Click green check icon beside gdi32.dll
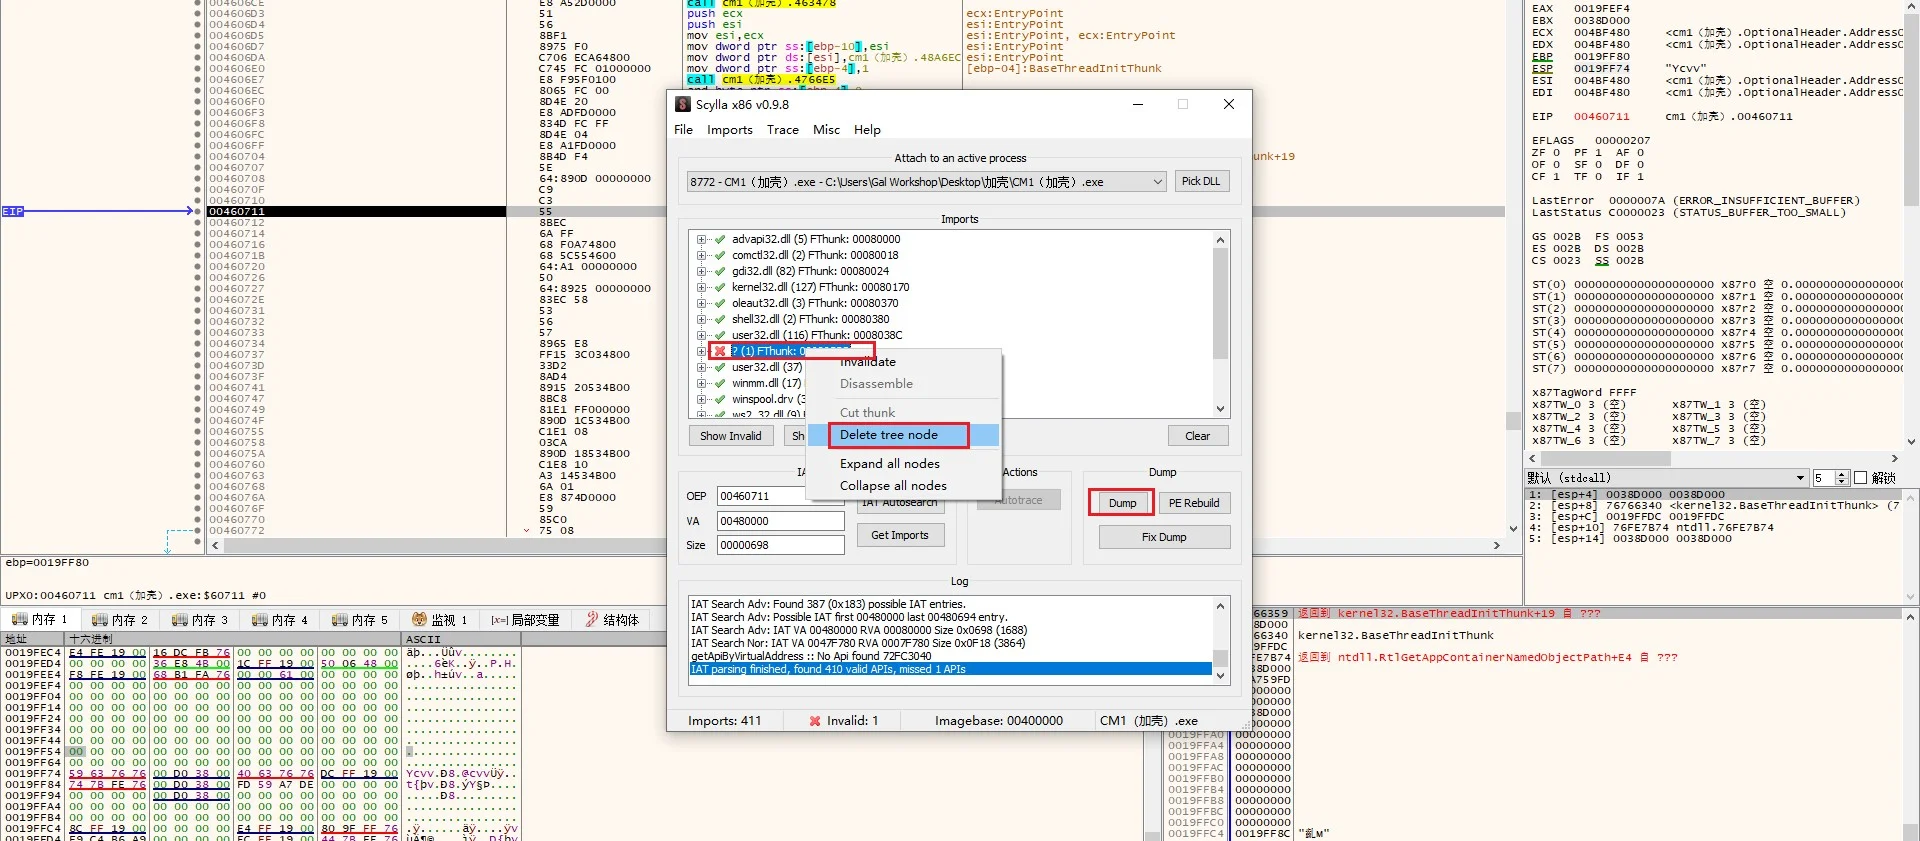The image size is (1920, 841). click(x=720, y=271)
